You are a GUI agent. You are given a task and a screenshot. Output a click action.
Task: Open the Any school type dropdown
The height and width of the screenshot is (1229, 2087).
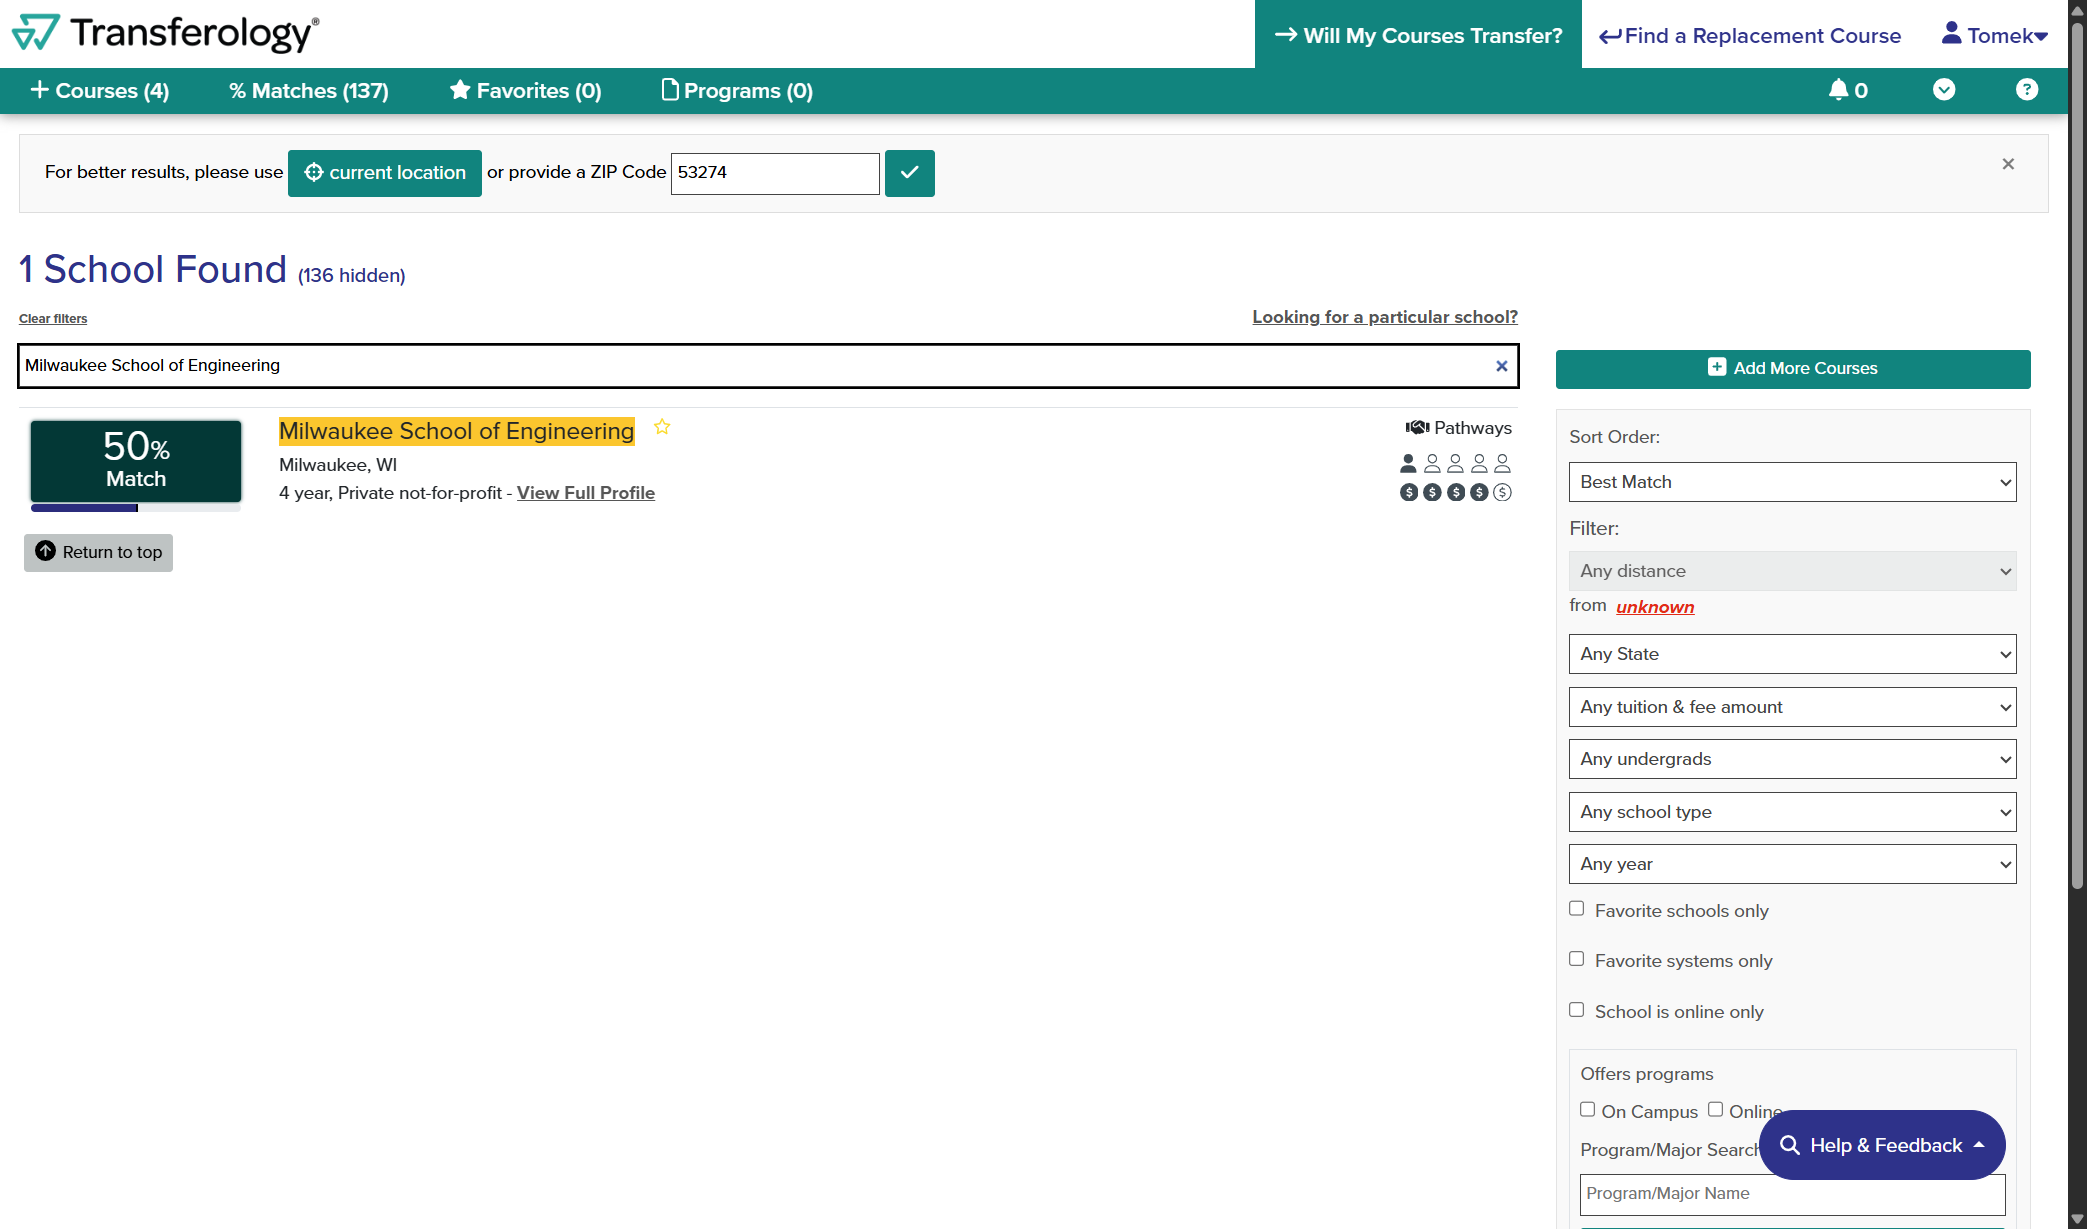[x=1792, y=812]
